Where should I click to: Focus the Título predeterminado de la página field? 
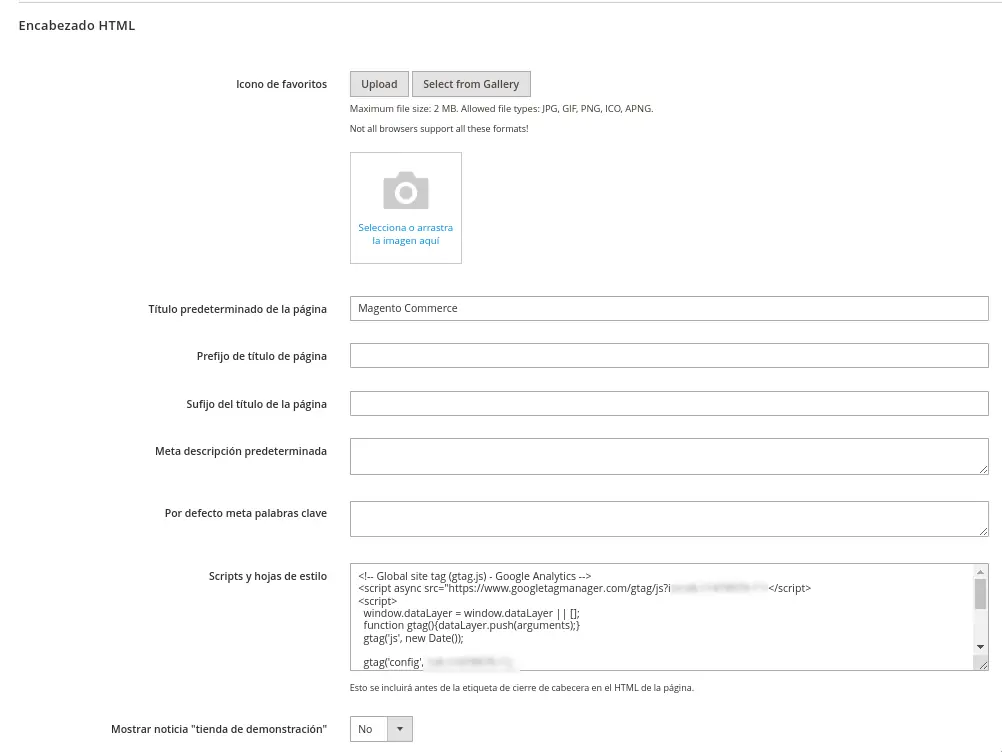coord(669,309)
